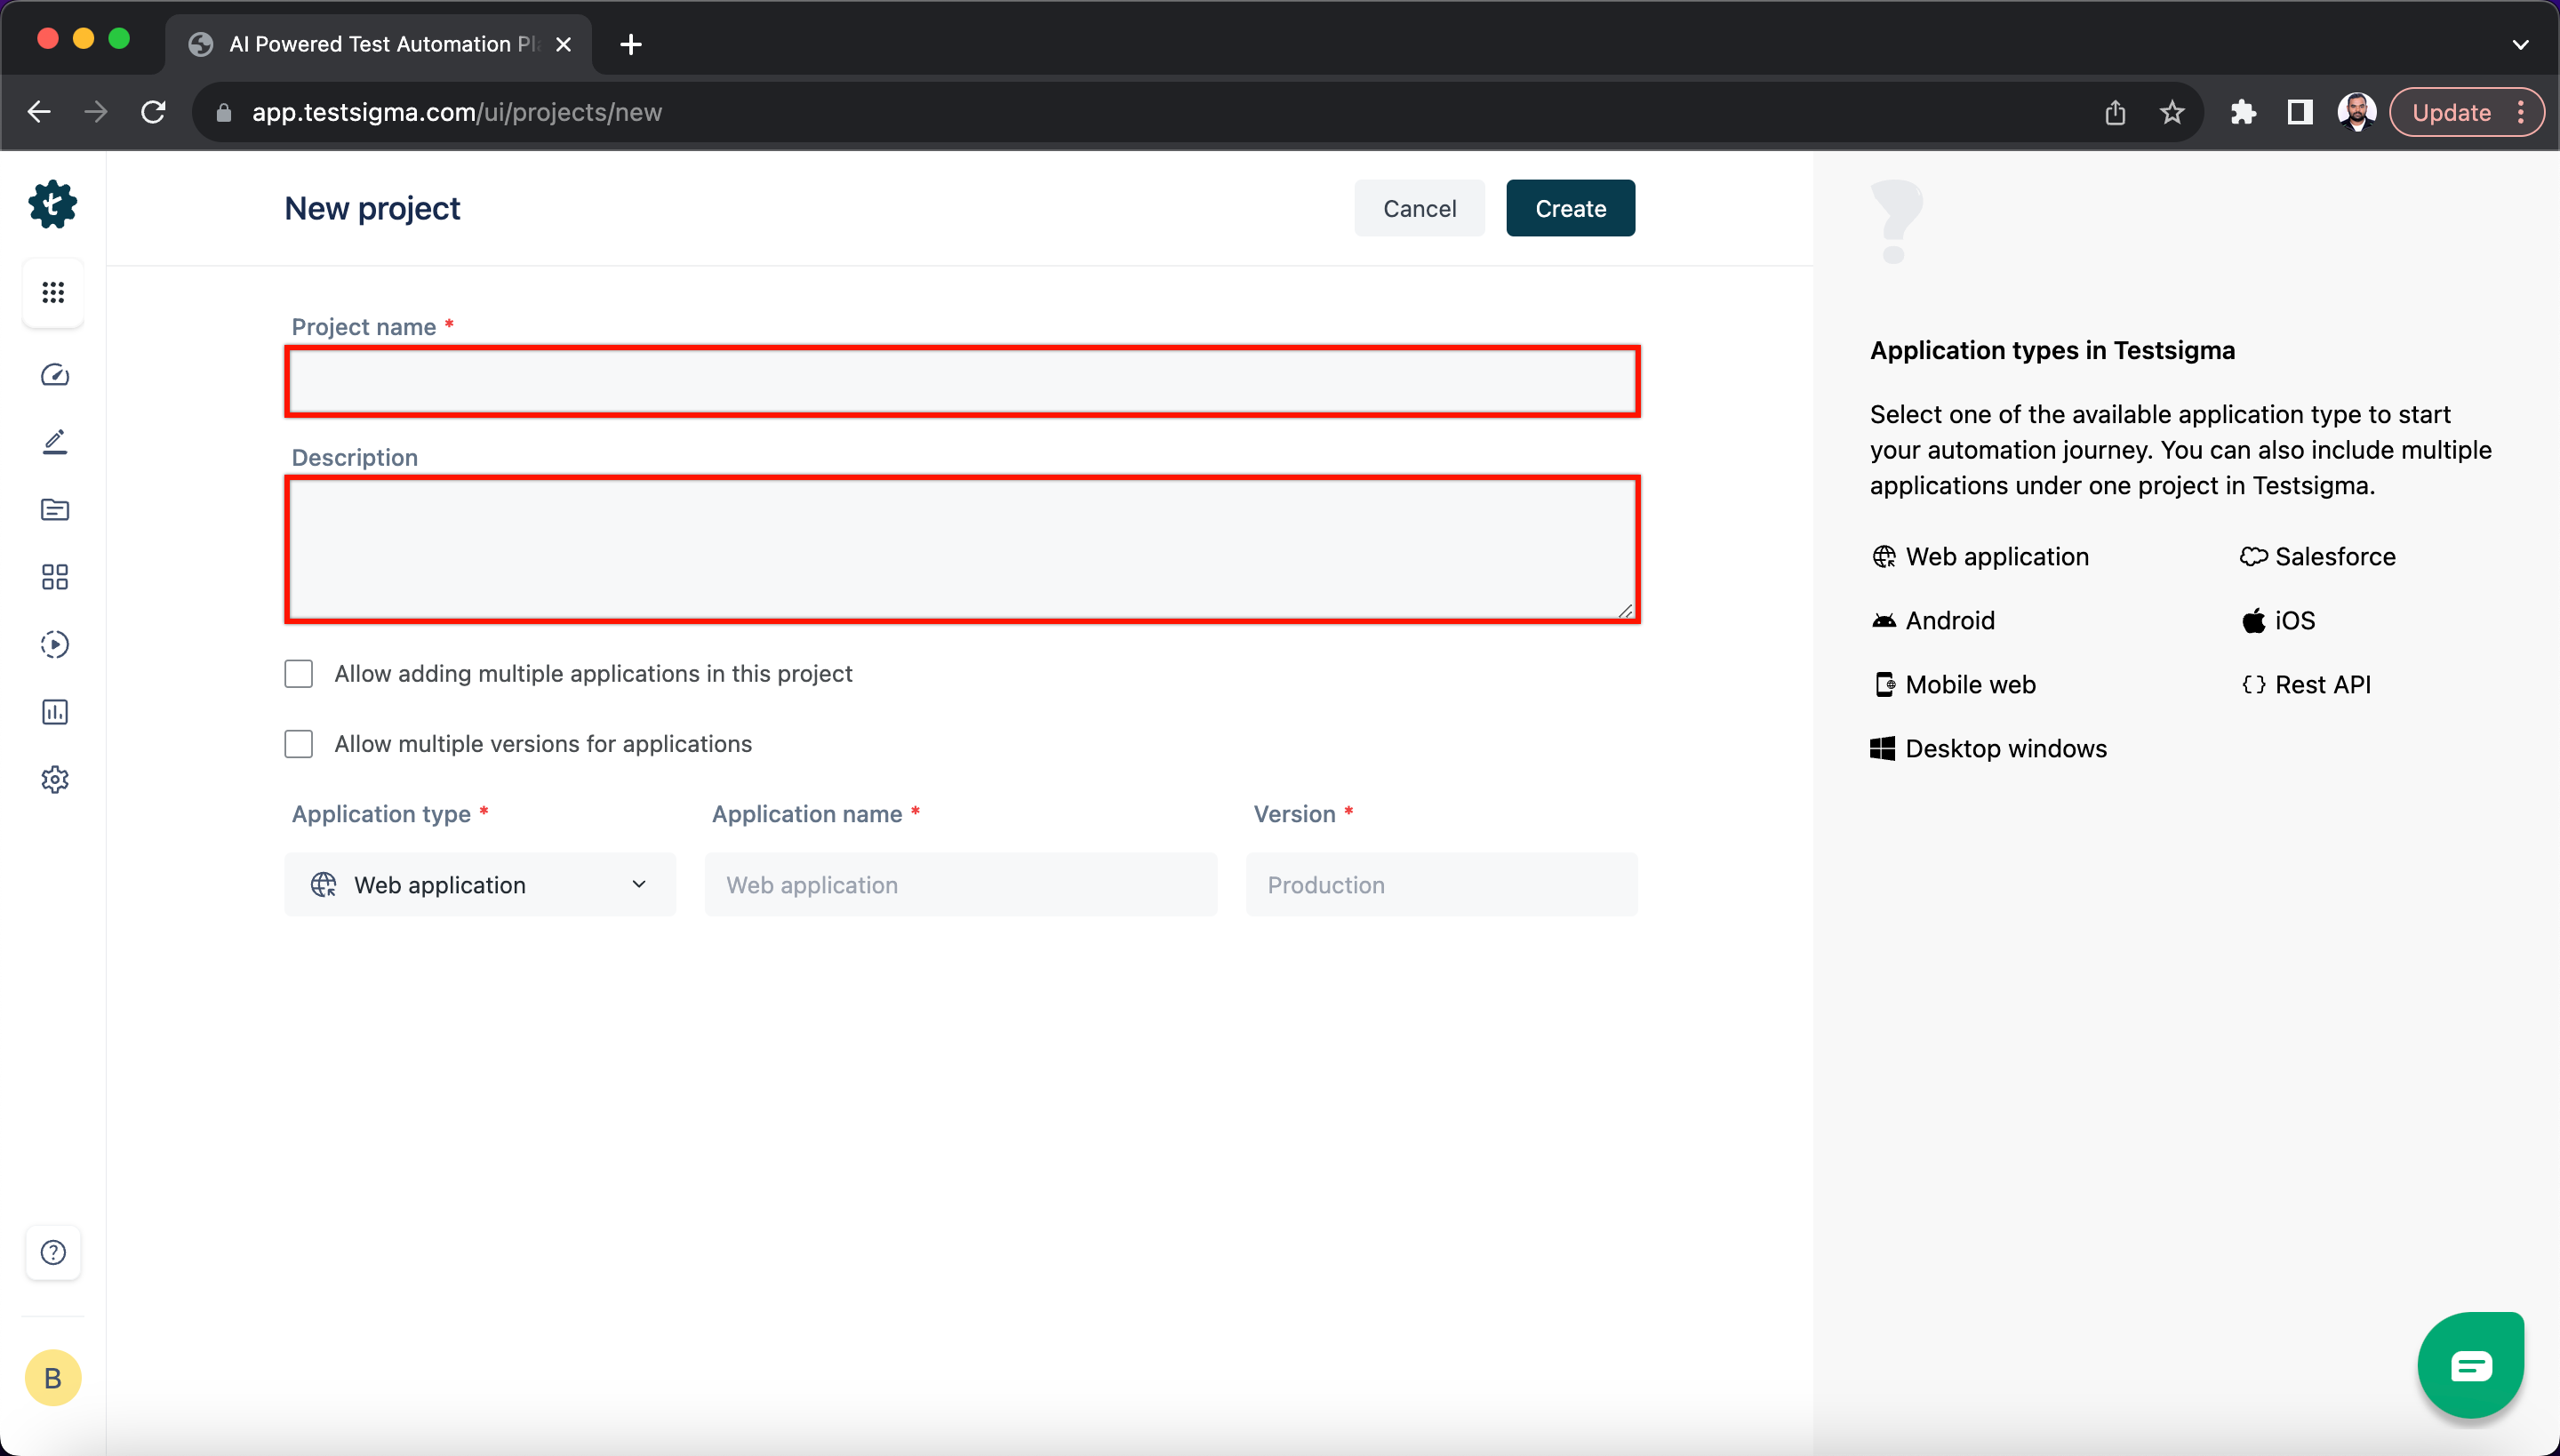Close the AI Powered Test Automation tab
Screen dimensions: 2560x1456
563,44
